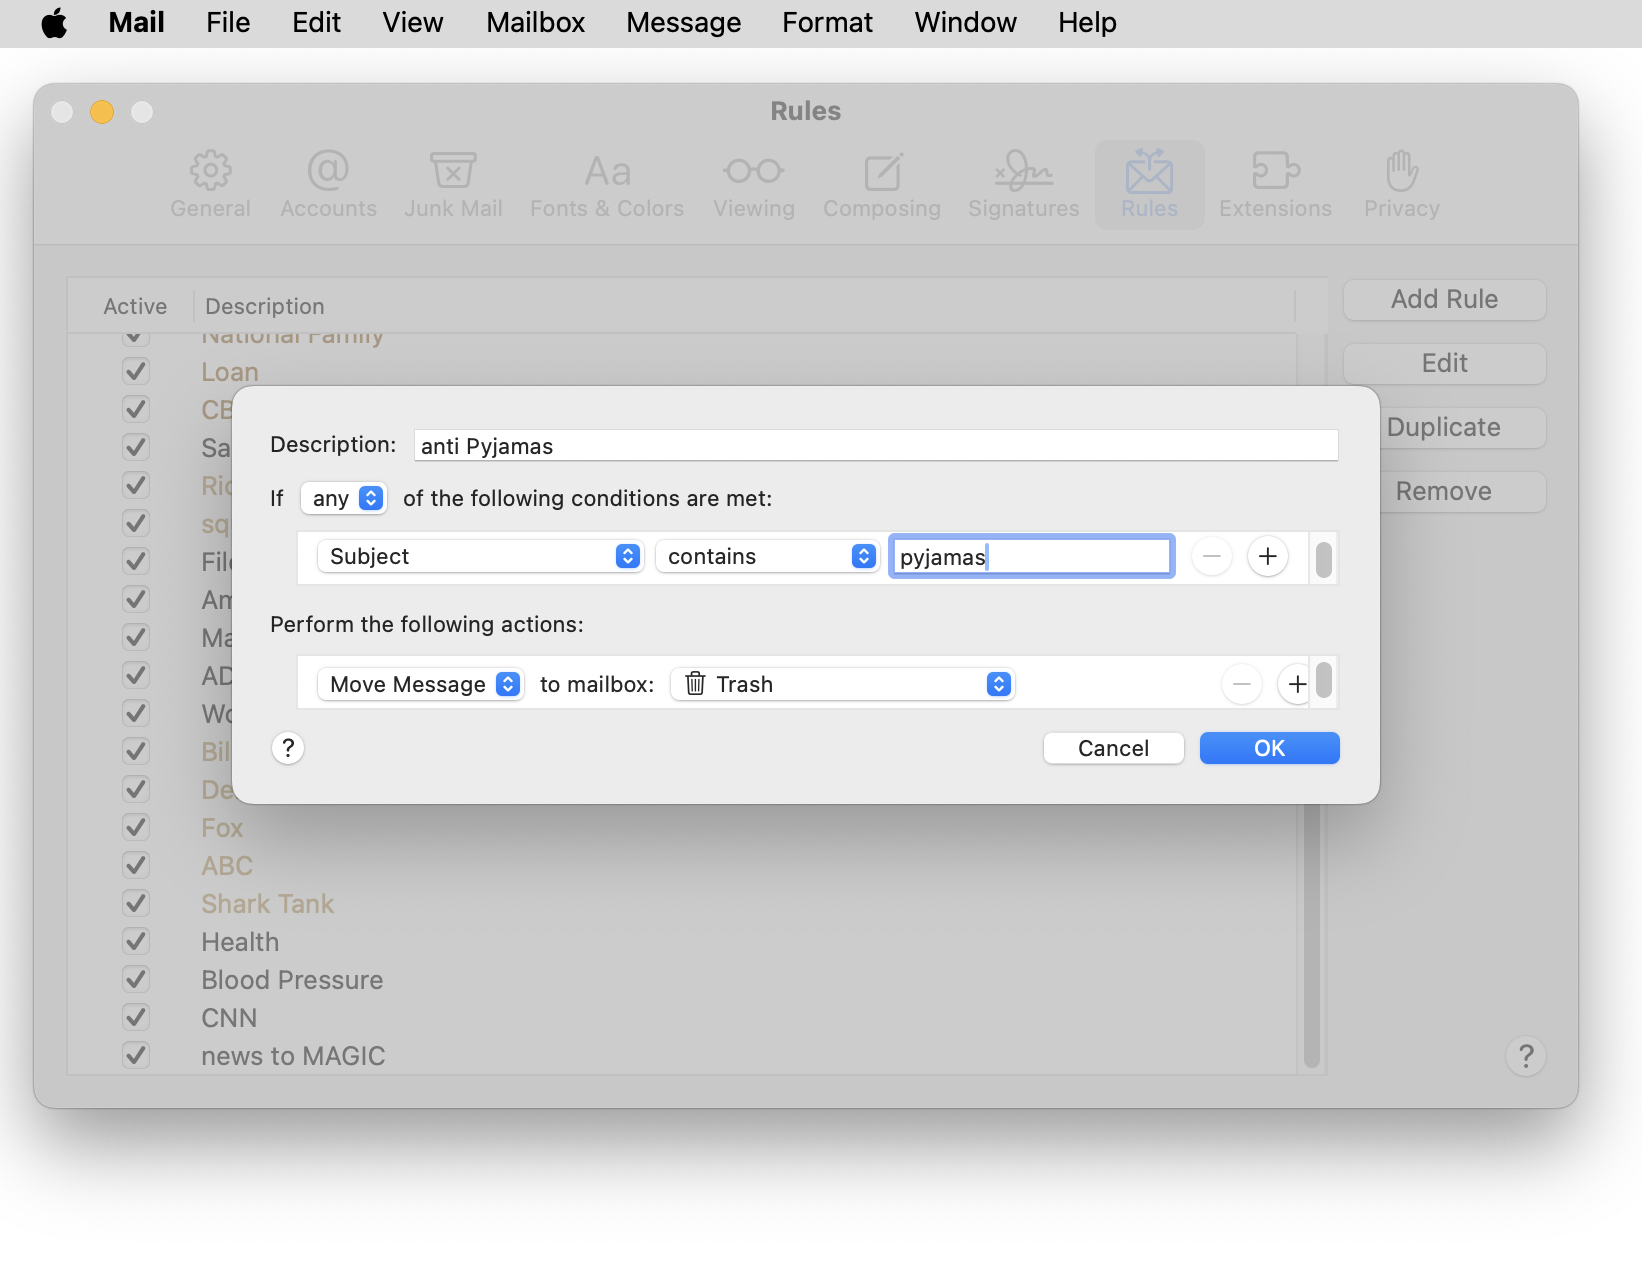1642x1264 pixels.
Task: Toggle the news to MAGIC checkbox
Action: coord(136,1055)
